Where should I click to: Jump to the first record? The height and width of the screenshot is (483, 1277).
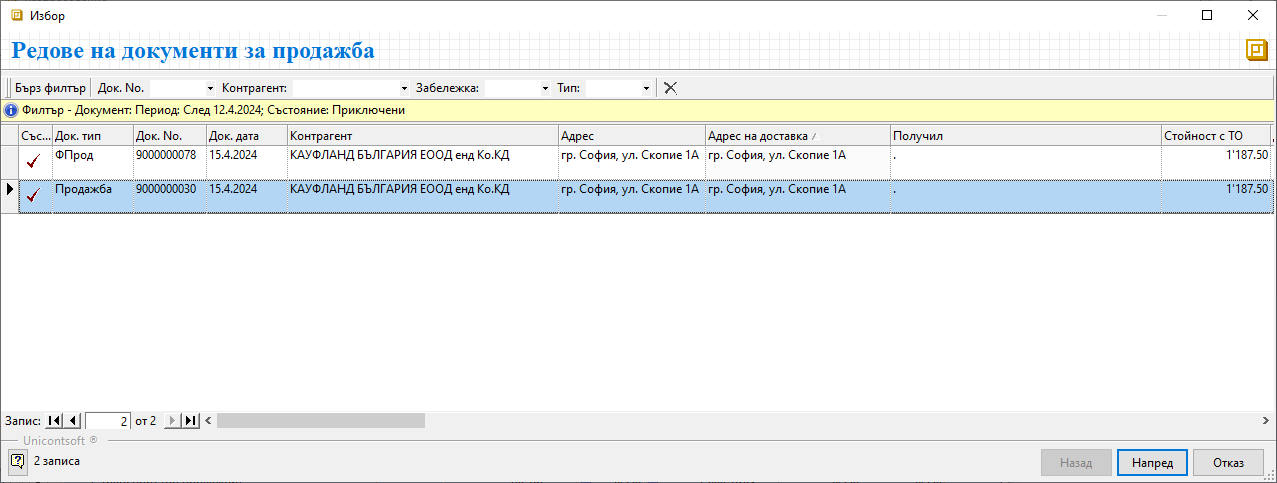pos(54,421)
